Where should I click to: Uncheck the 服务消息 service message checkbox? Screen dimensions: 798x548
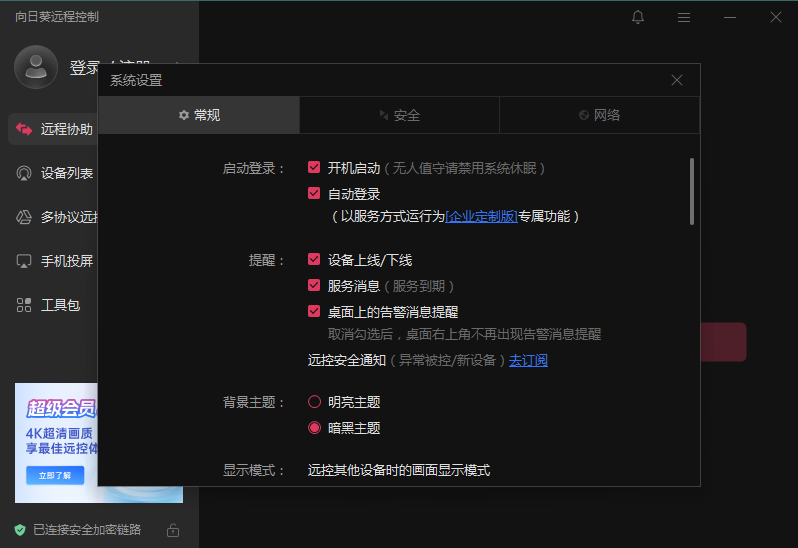(314, 286)
